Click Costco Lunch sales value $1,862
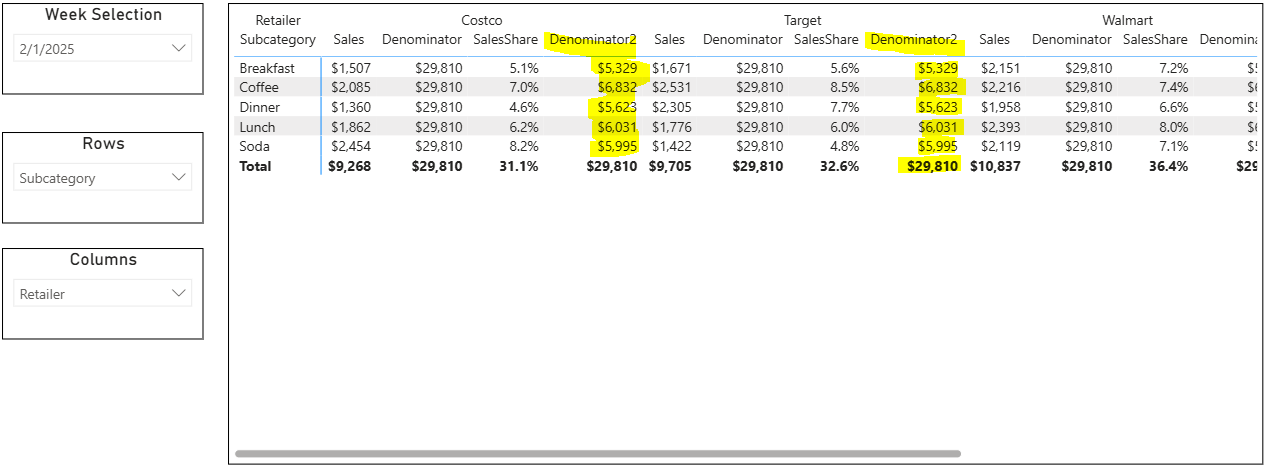 point(350,127)
